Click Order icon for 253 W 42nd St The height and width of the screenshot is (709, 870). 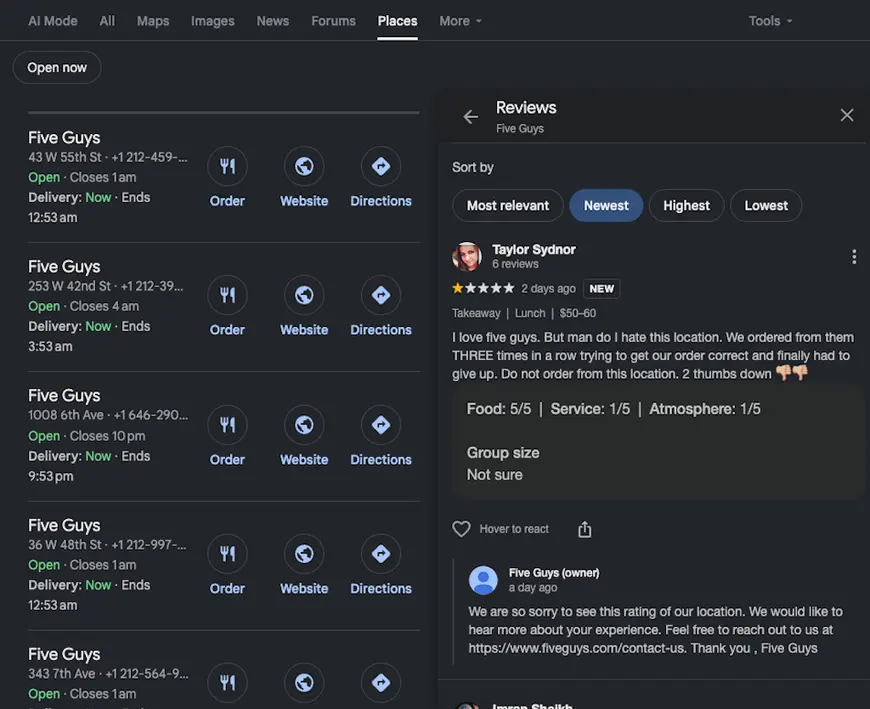pos(227,295)
